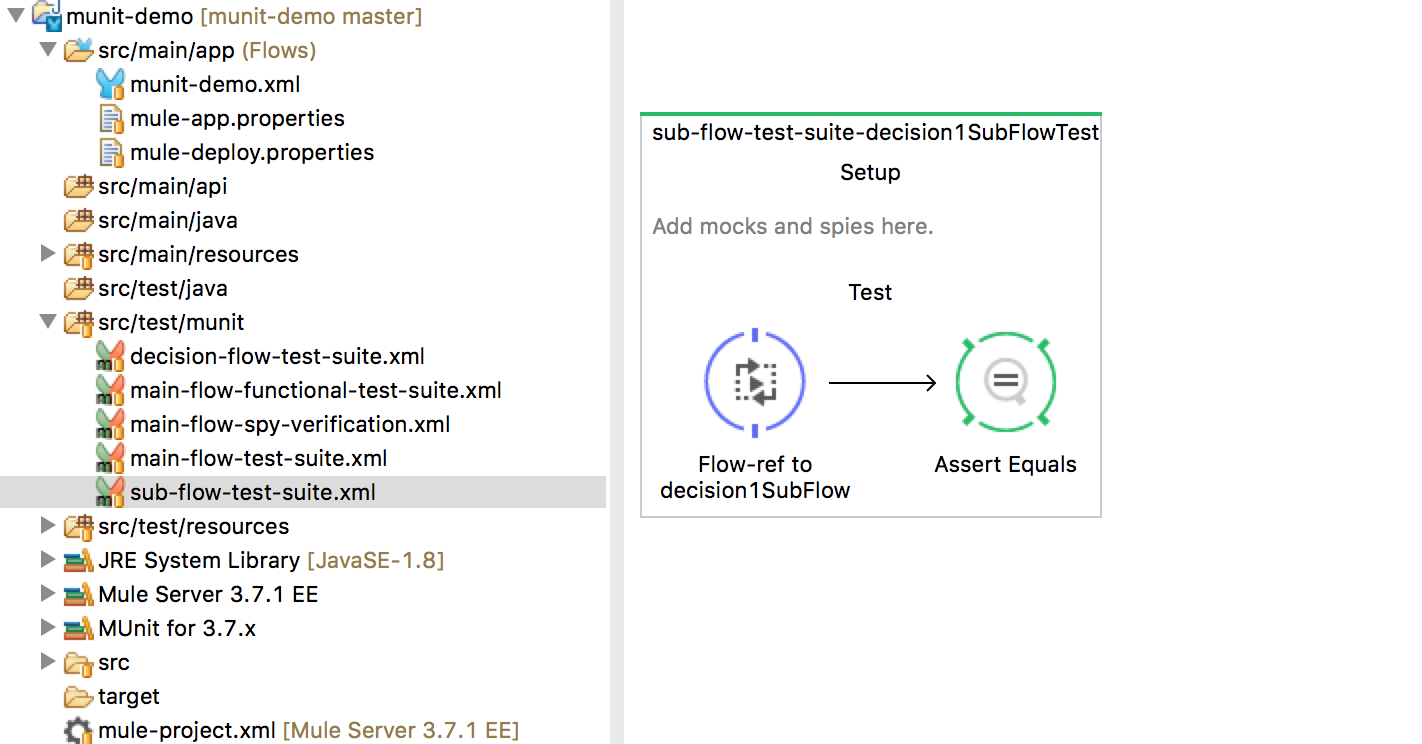Click the 'Add mocks and spies here' Setup area
1422x744 pixels.
click(x=792, y=227)
